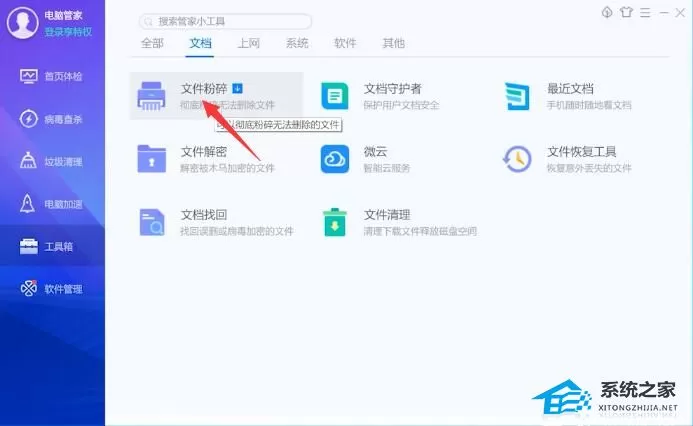Image resolution: width=693 pixels, height=426 pixels.
Task: Click the 病毒查杀 lightning icon
Action: point(29,119)
